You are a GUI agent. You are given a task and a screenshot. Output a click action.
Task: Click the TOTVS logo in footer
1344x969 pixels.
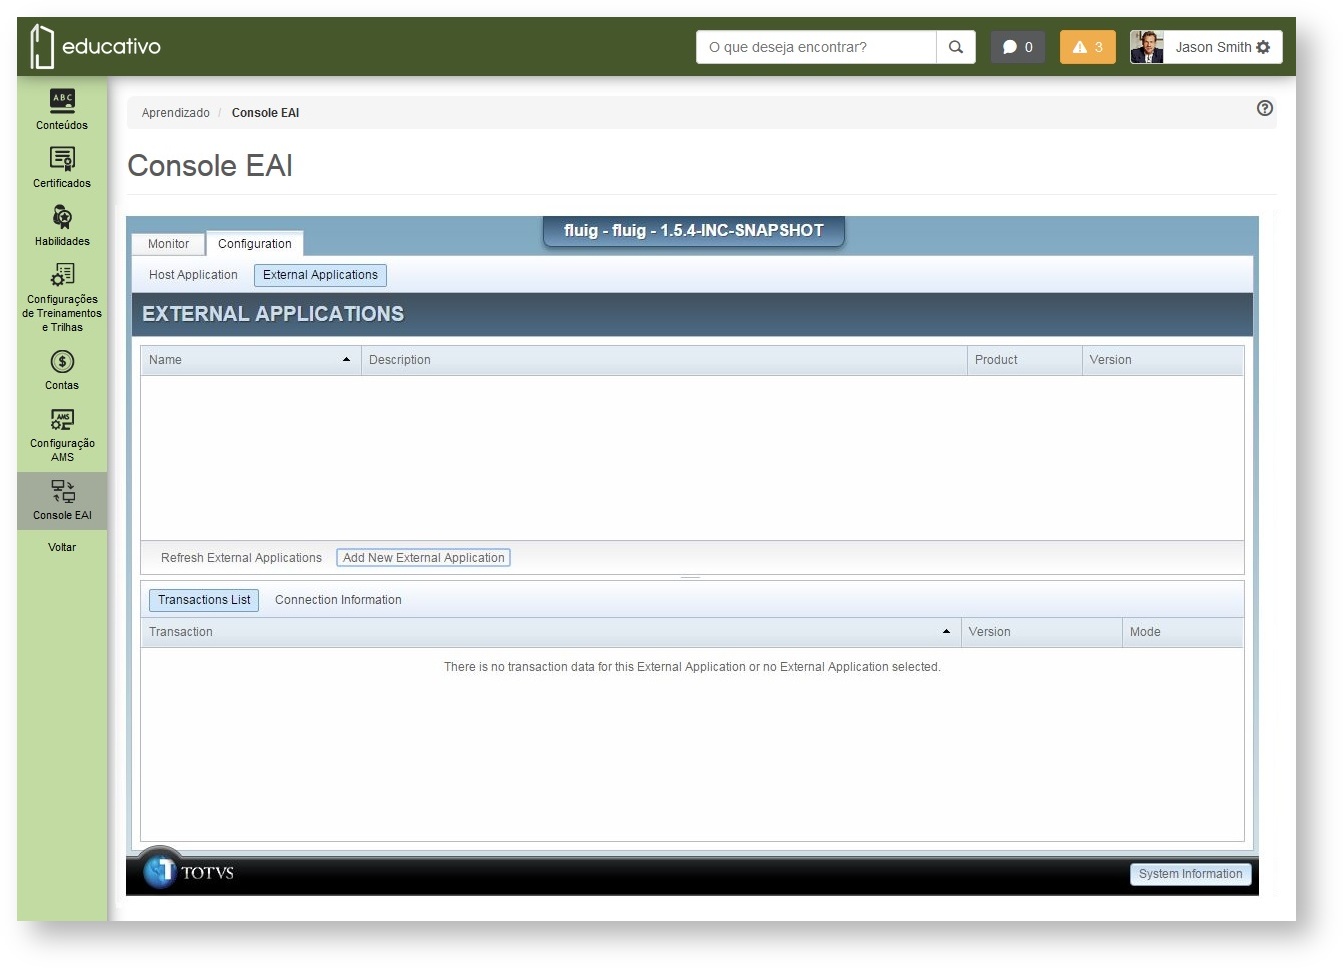(x=188, y=871)
